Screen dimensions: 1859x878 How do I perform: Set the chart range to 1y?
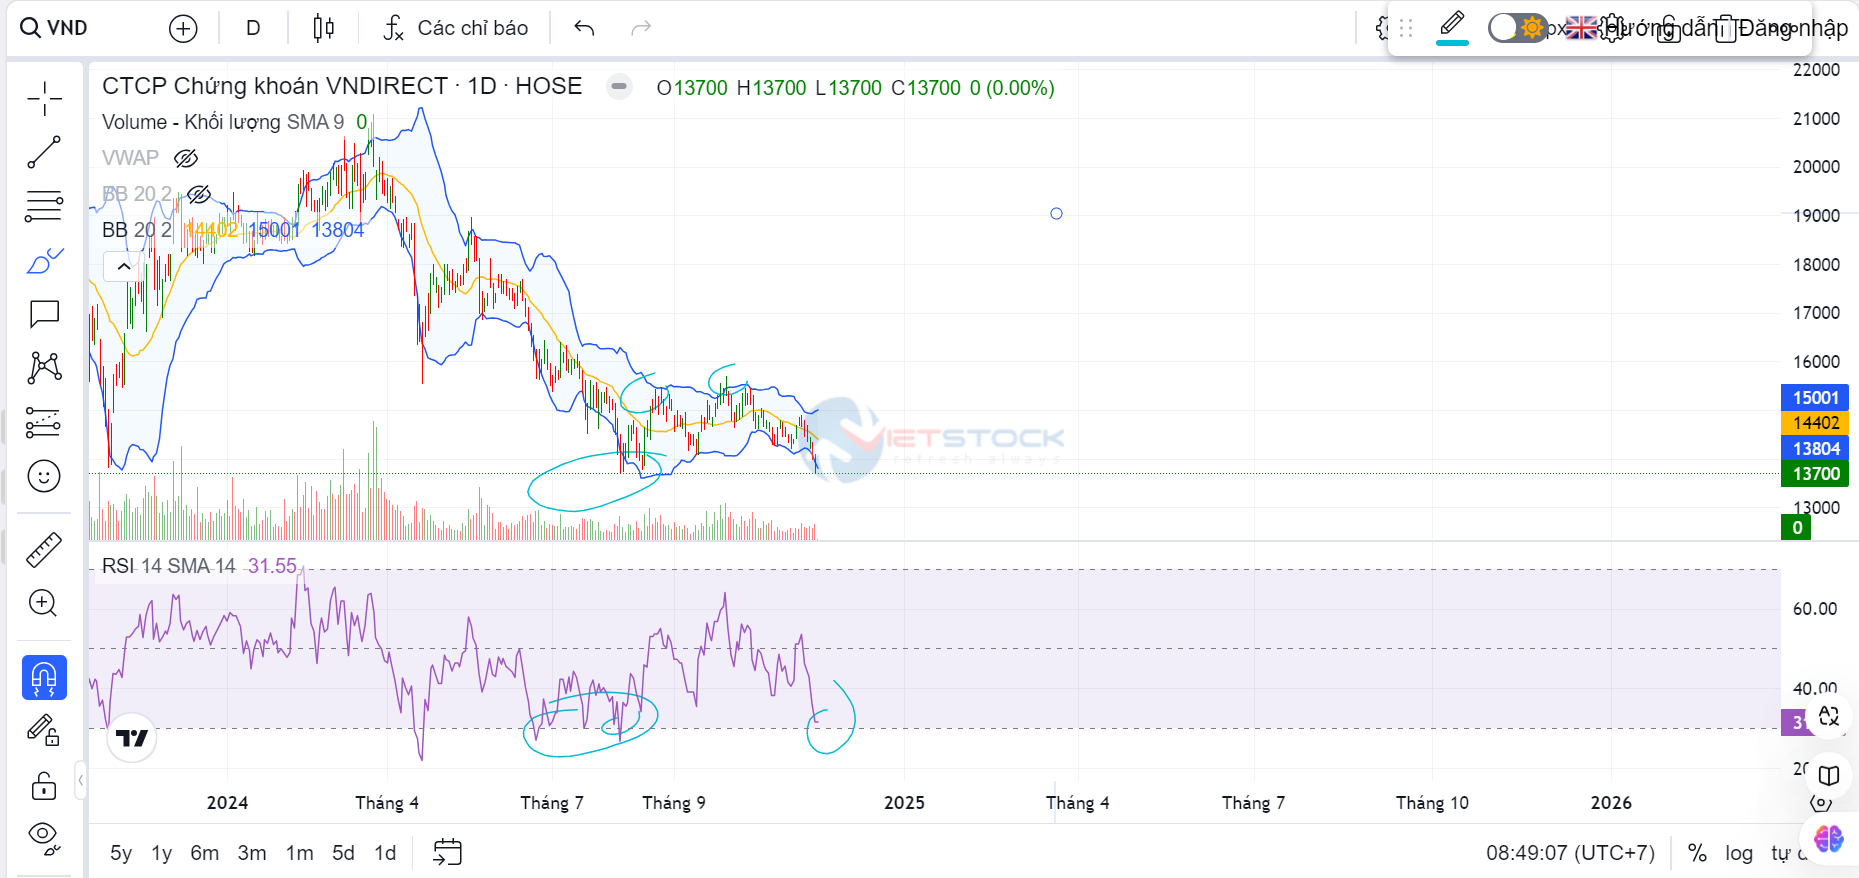[162, 853]
